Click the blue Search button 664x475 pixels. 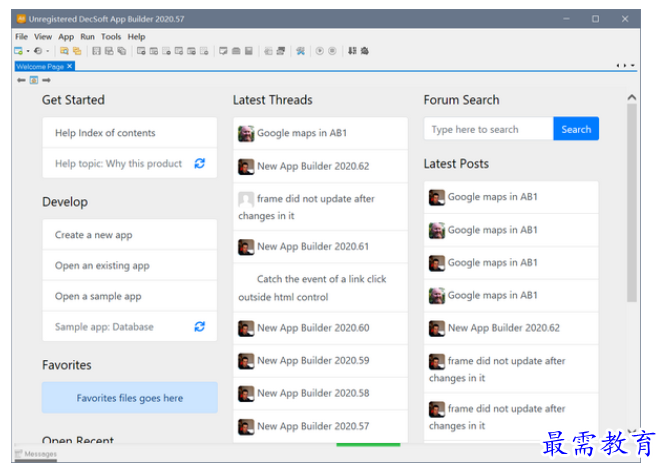click(576, 129)
